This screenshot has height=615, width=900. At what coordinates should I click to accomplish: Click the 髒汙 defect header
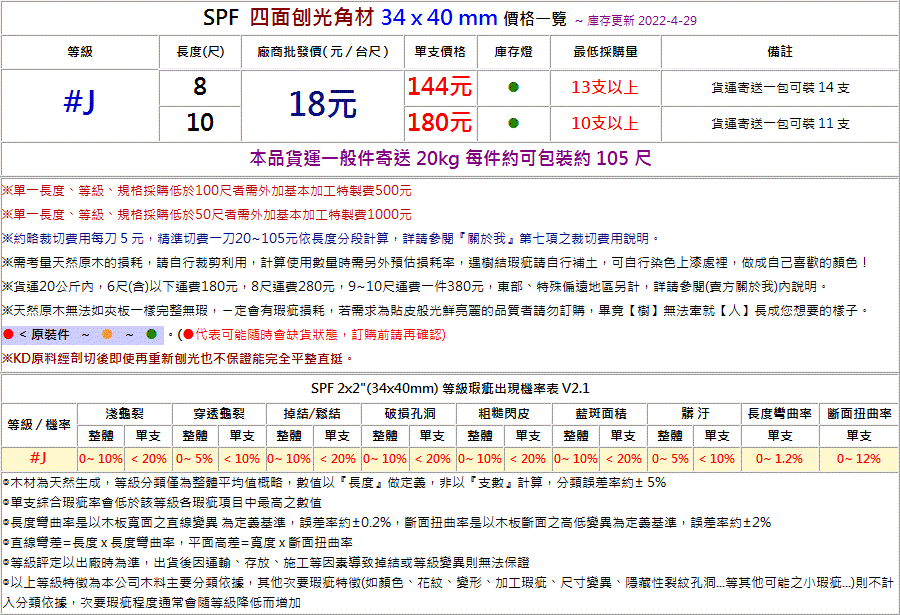696,413
